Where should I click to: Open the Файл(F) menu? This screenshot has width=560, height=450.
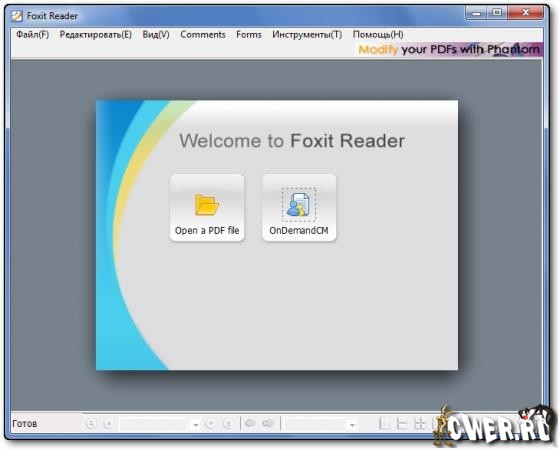[x=32, y=35]
